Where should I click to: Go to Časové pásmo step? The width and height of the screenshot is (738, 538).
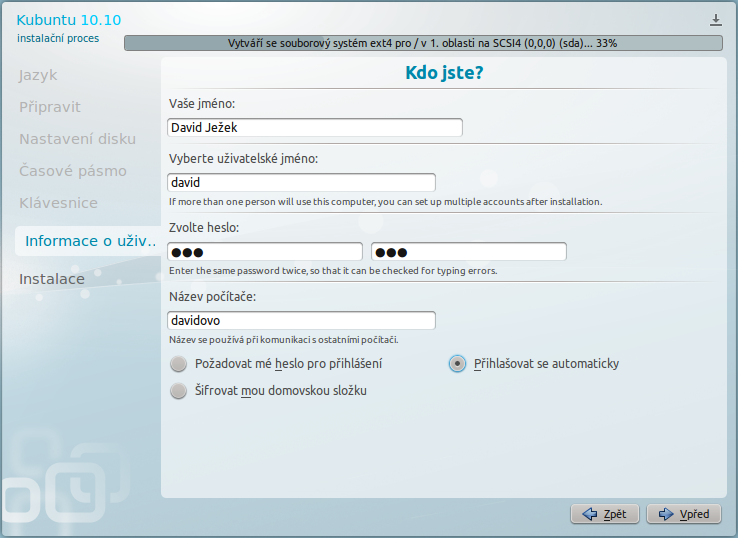tap(73, 171)
